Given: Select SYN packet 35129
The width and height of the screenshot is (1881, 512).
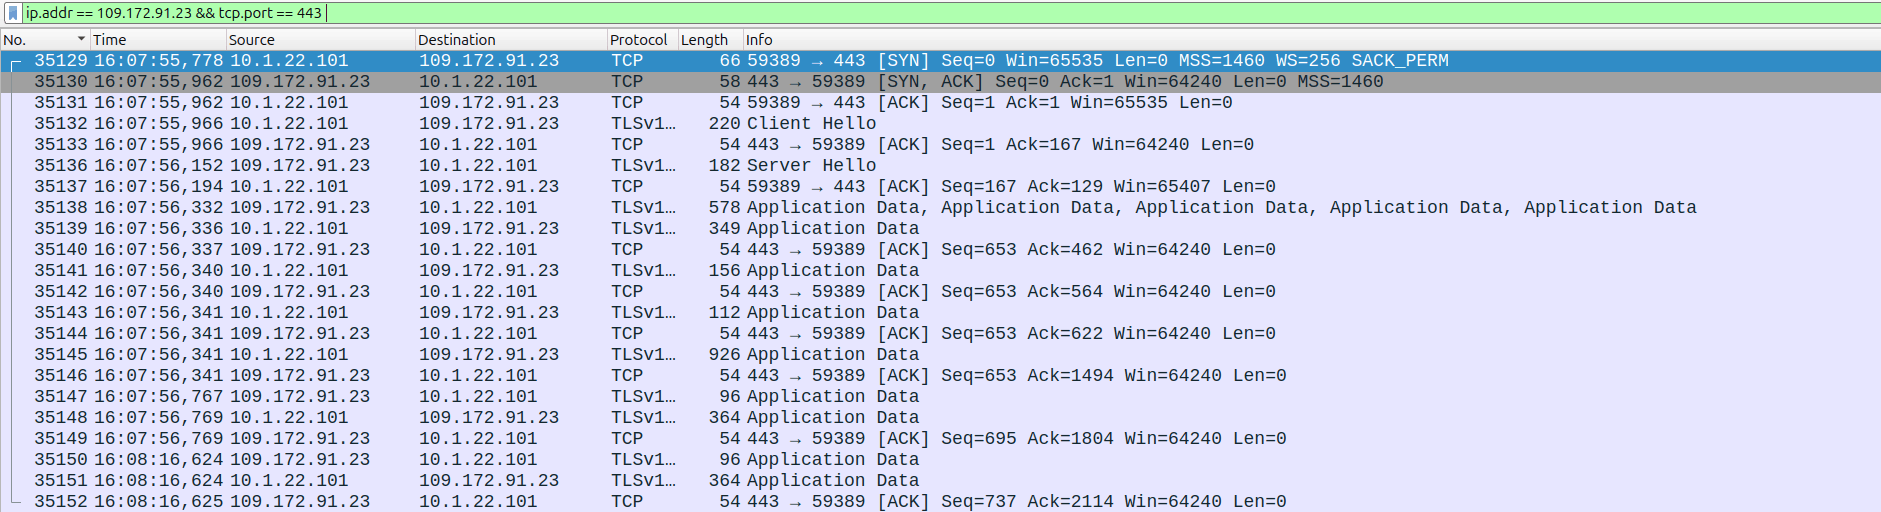Looking at the screenshot, I should (940, 61).
